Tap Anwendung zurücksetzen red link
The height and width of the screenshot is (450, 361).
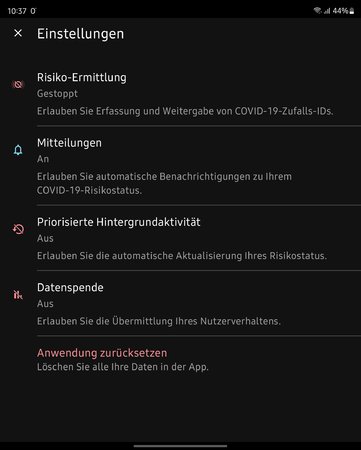pyautogui.click(x=102, y=353)
